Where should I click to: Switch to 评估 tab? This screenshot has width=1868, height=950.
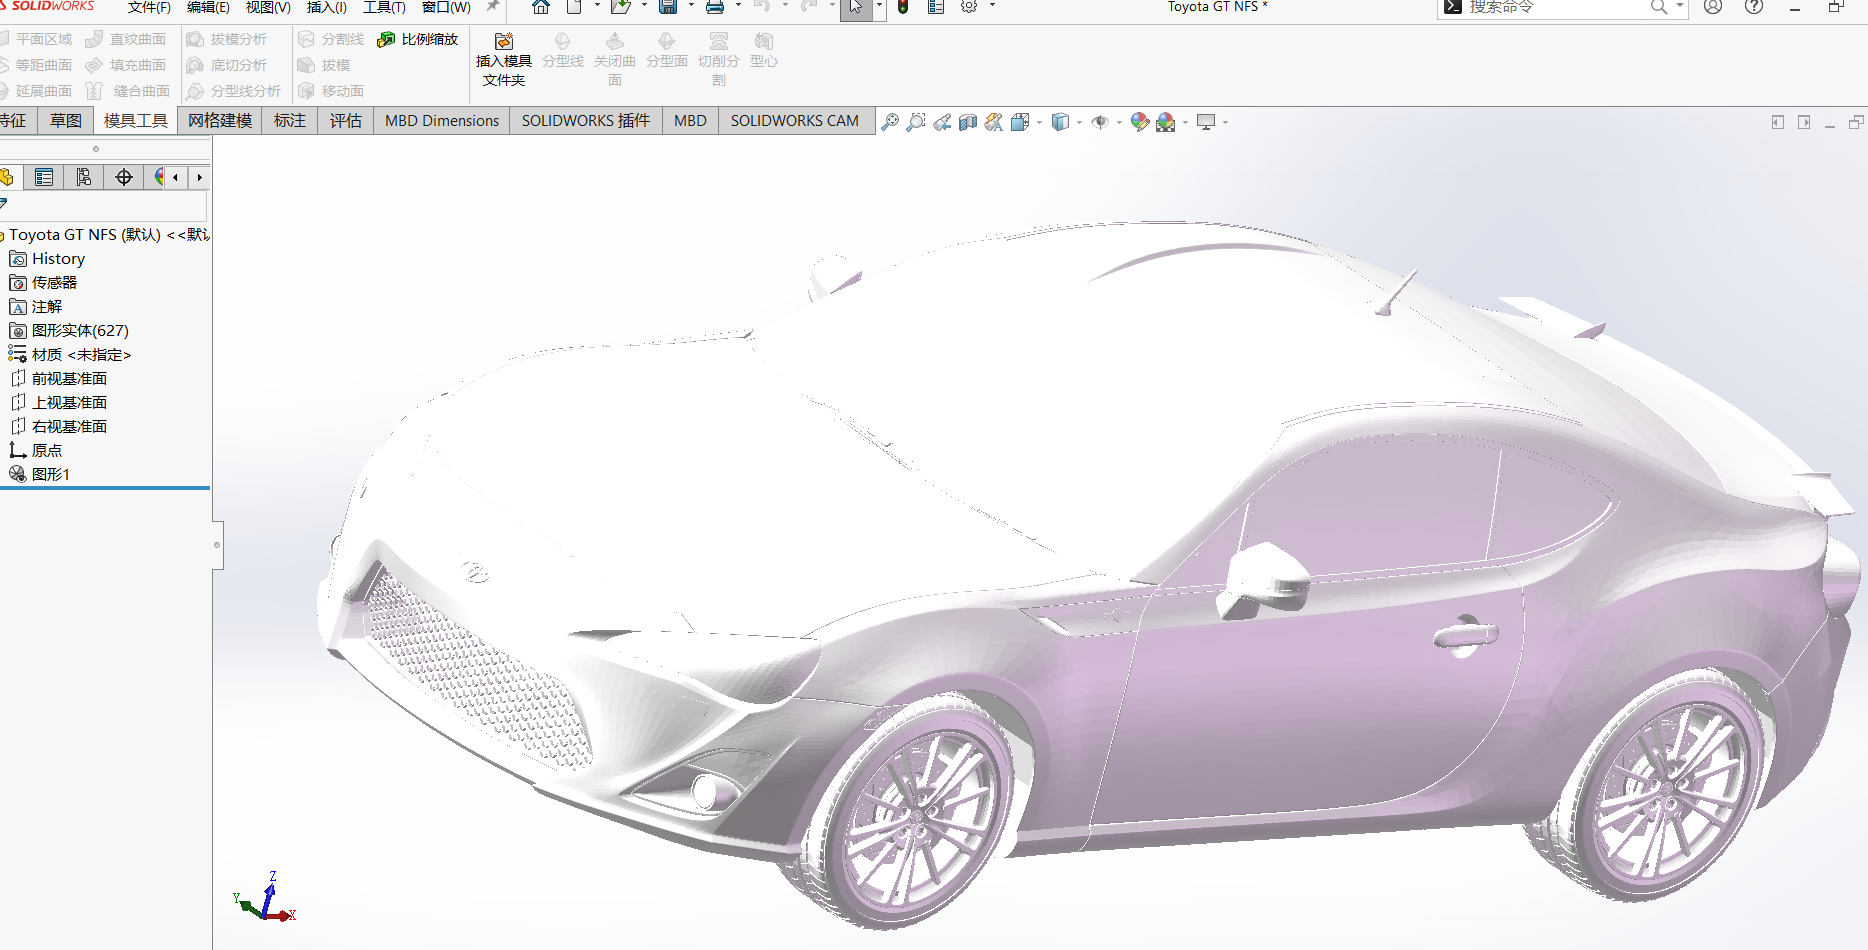(346, 121)
